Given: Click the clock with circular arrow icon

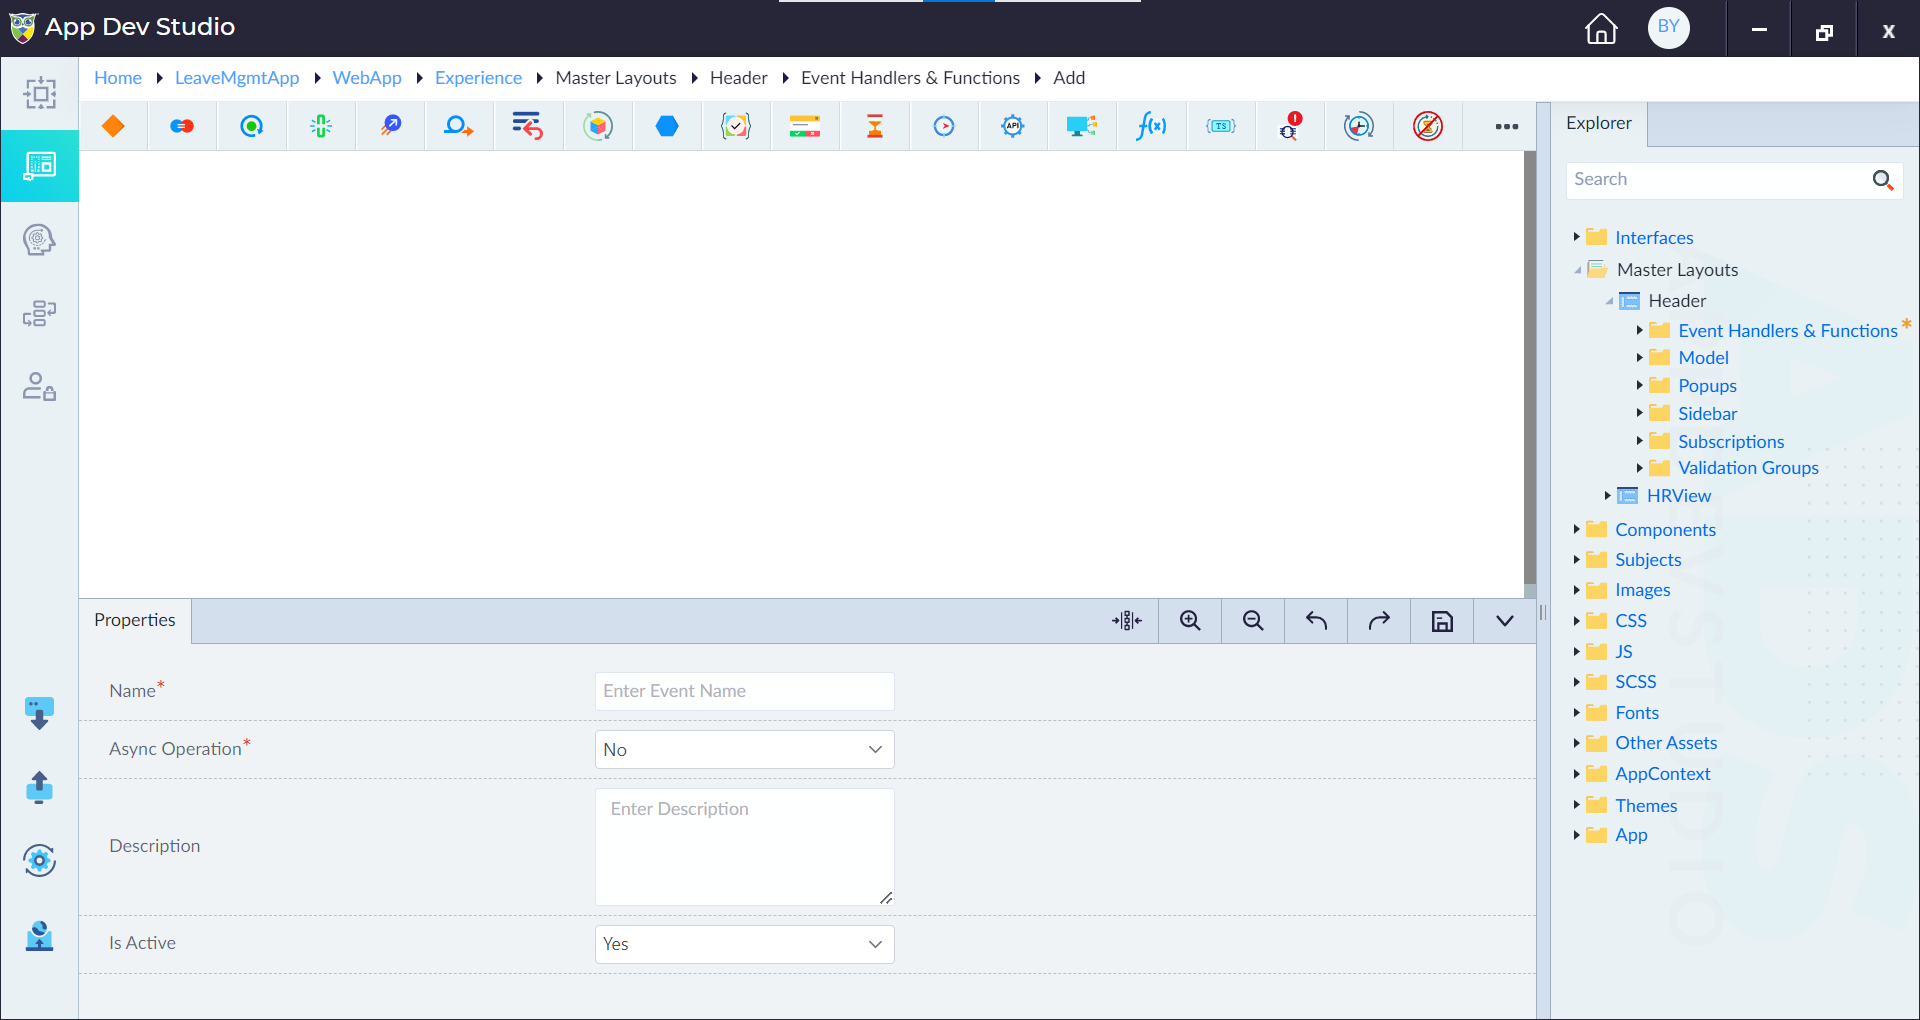Looking at the screenshot, I should pyautogui.click(x=1359, y=126).
